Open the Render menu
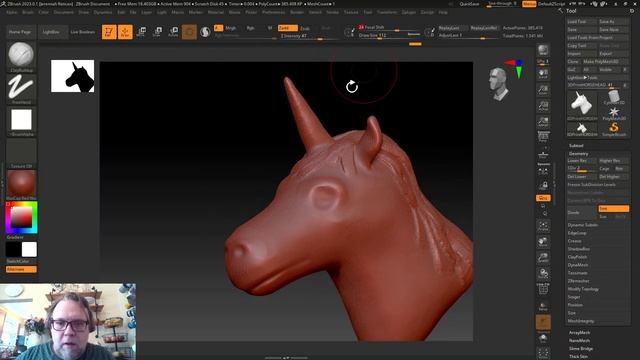 coord(297,12)
